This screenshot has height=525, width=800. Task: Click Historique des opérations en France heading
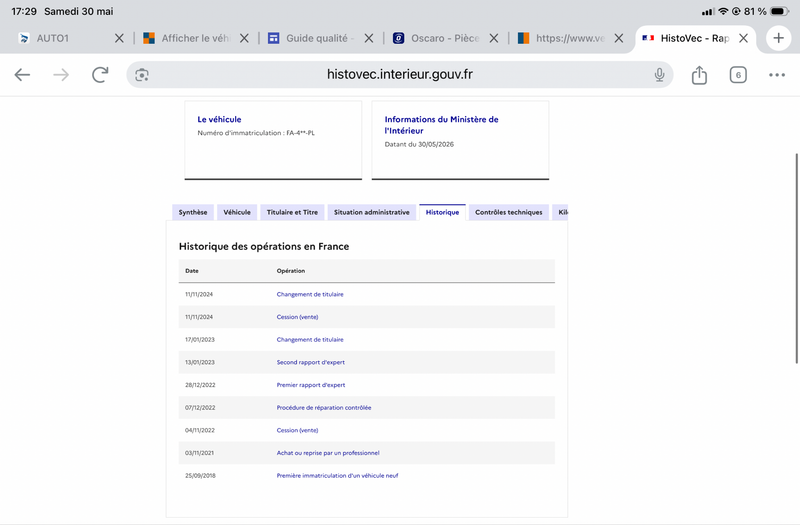(x=264, y=246)
